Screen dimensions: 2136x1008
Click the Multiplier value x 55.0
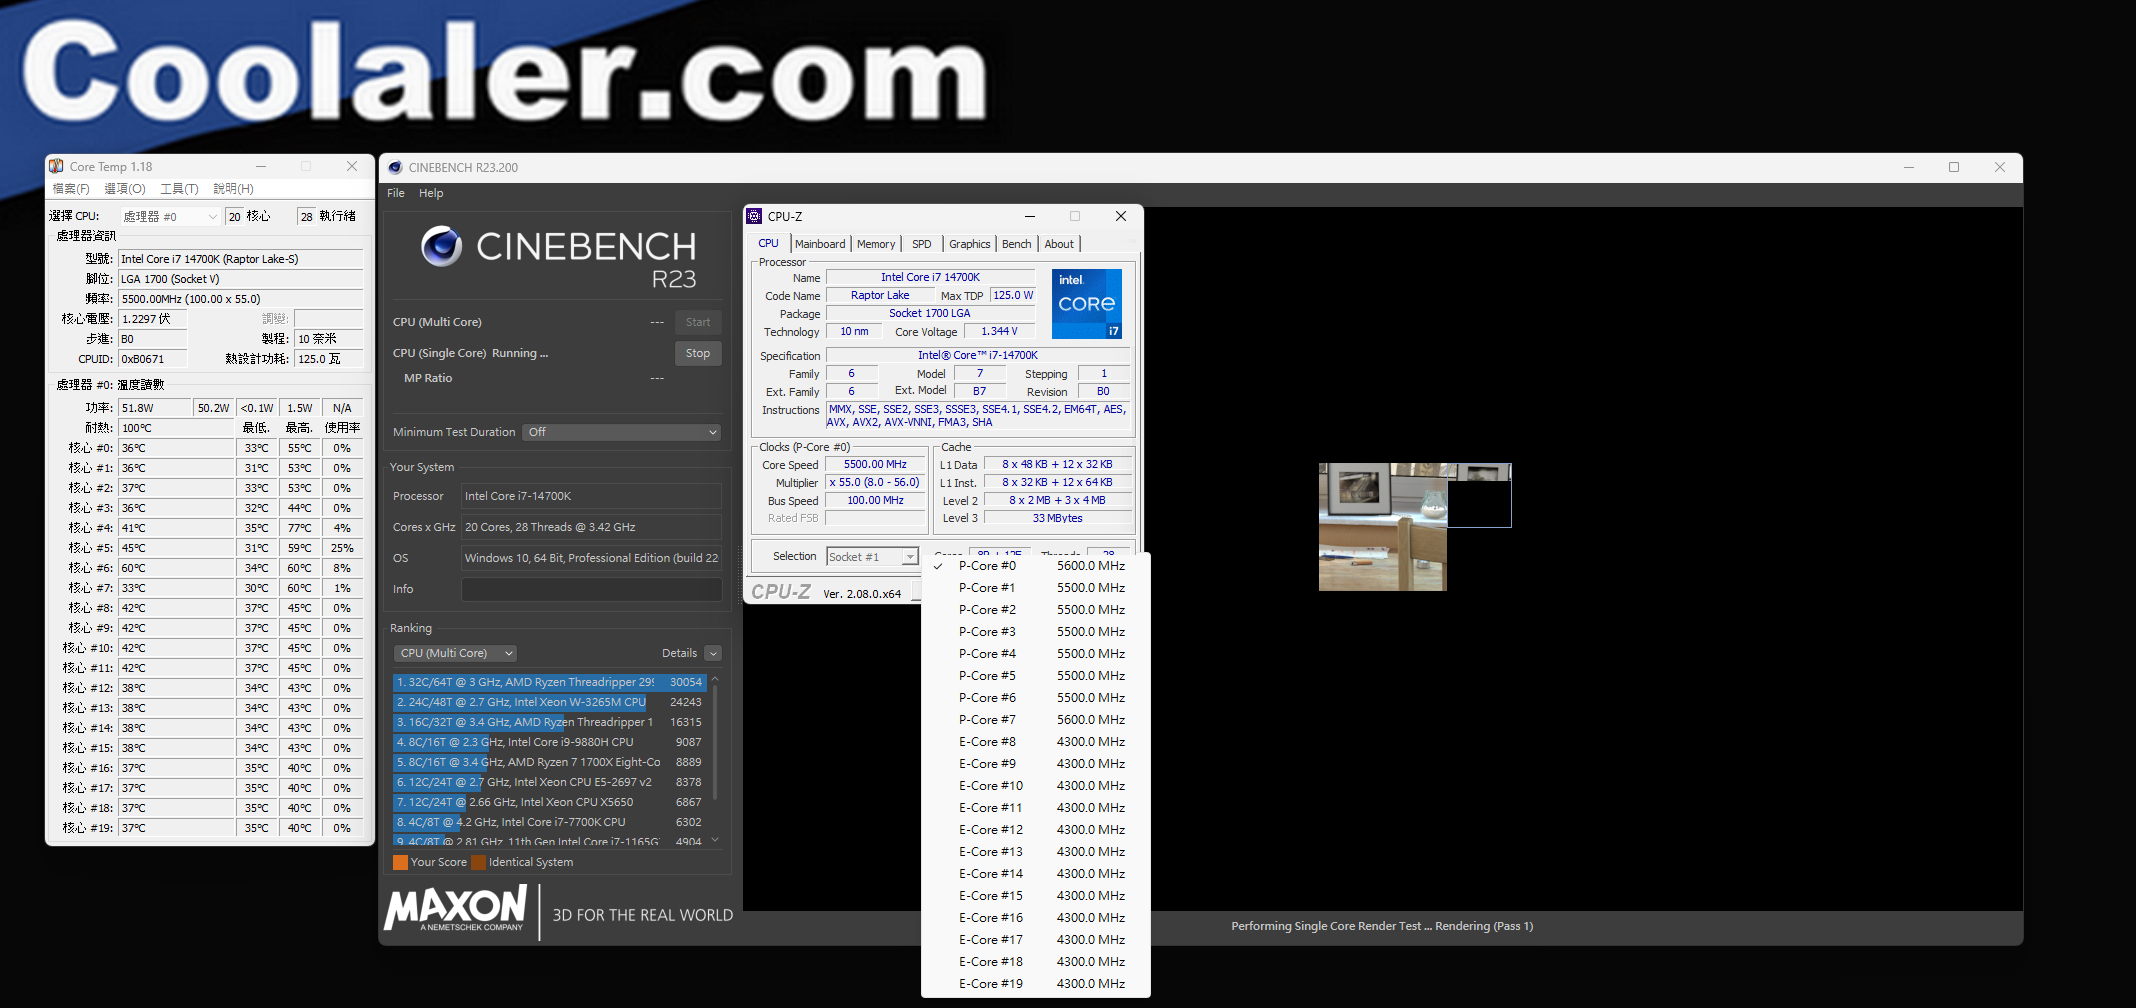pos(875,482)
